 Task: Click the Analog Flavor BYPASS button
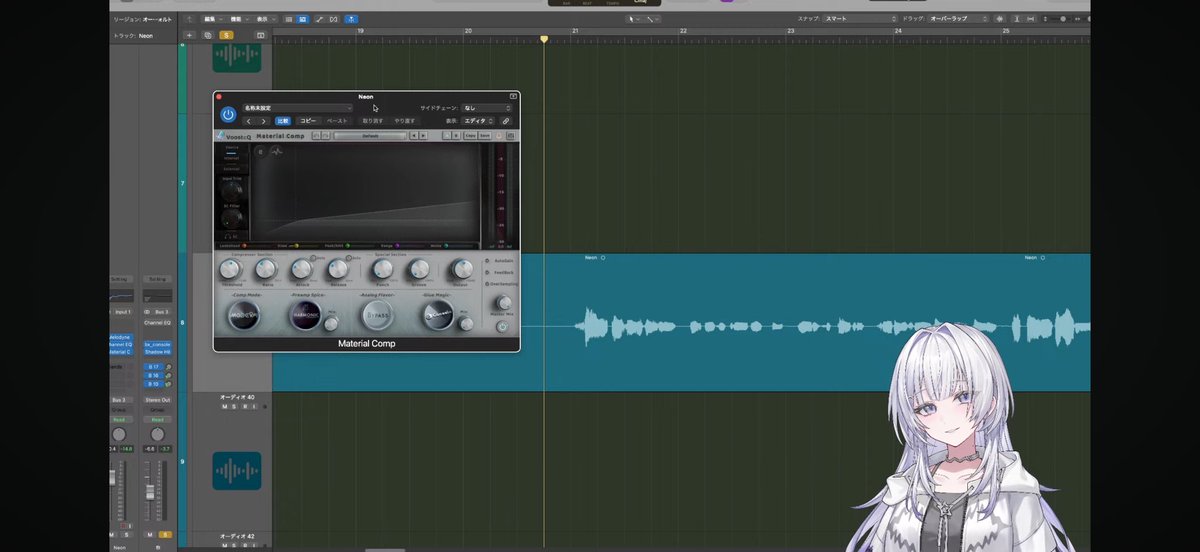click(377, 315)
